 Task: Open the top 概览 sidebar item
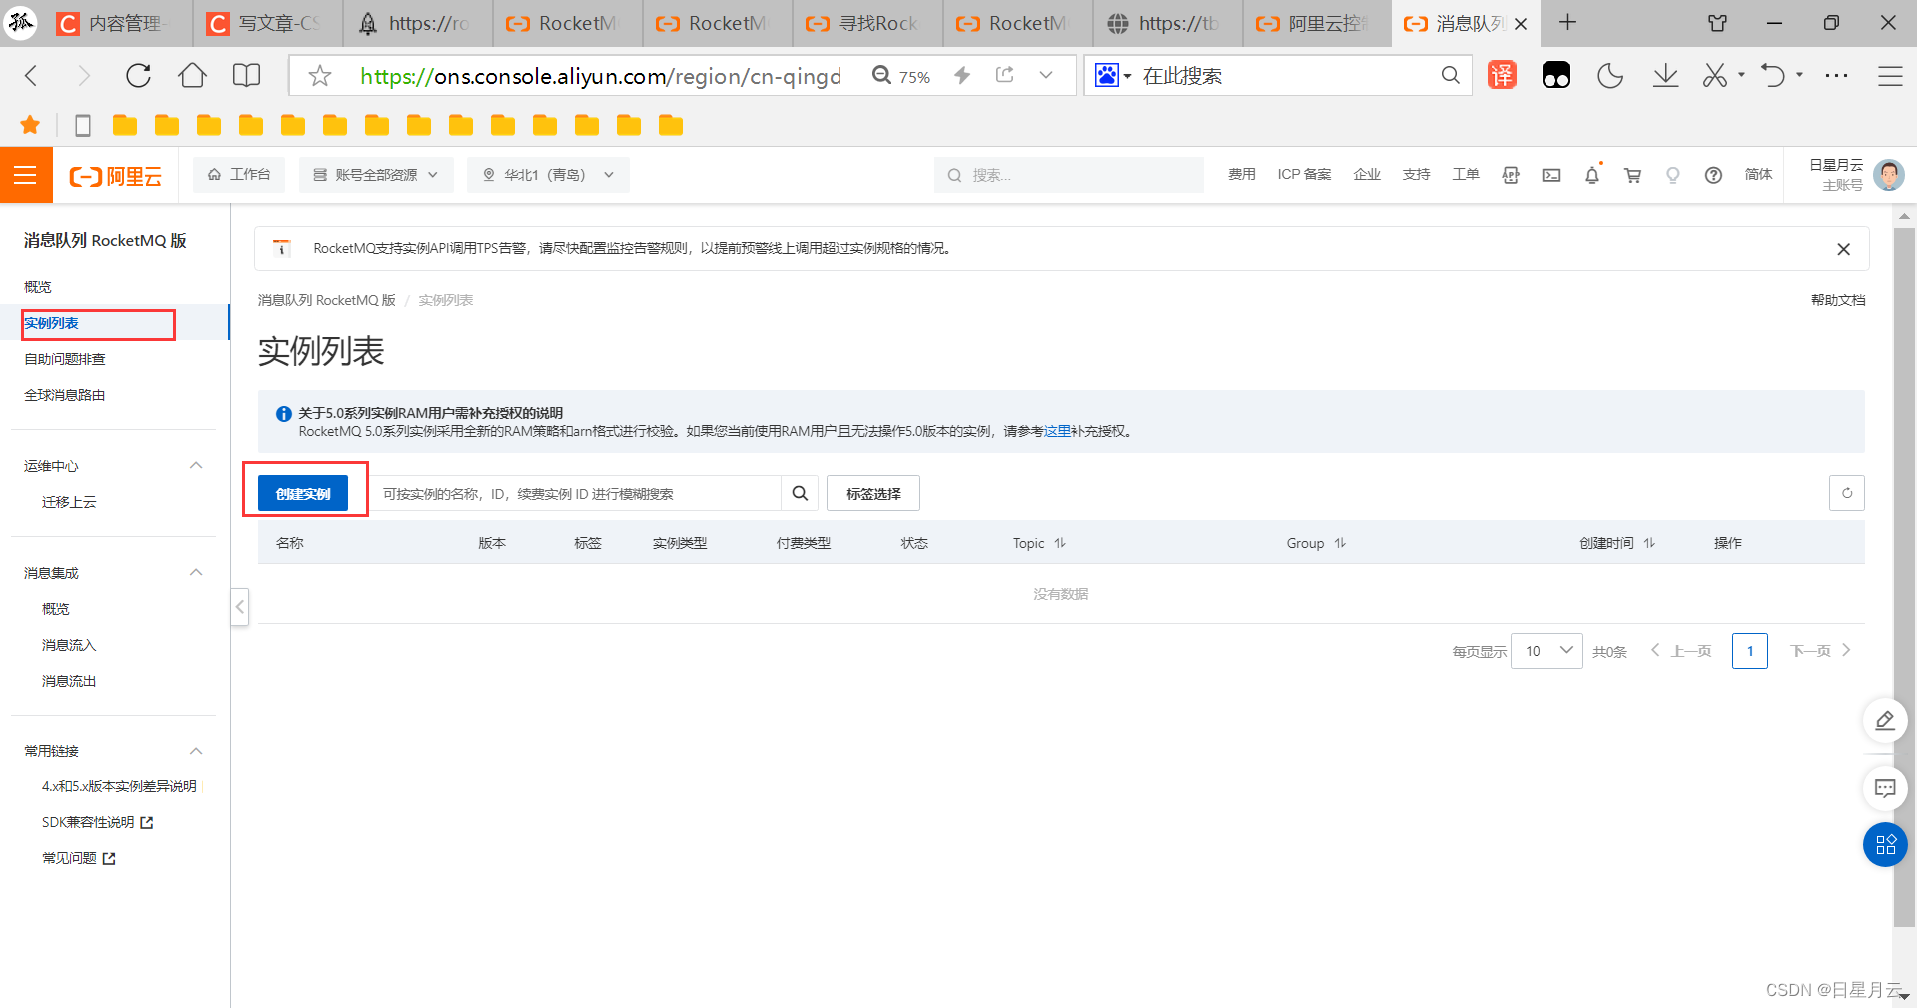[38, 287]
